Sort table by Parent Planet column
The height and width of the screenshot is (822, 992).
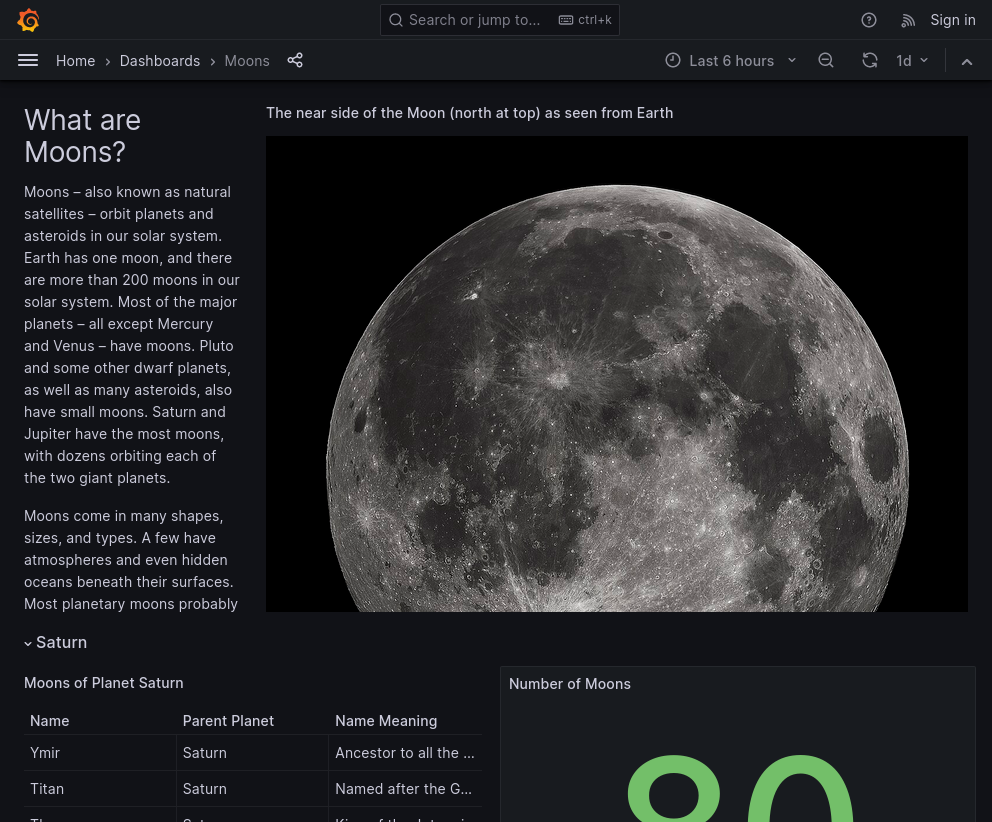228,721
